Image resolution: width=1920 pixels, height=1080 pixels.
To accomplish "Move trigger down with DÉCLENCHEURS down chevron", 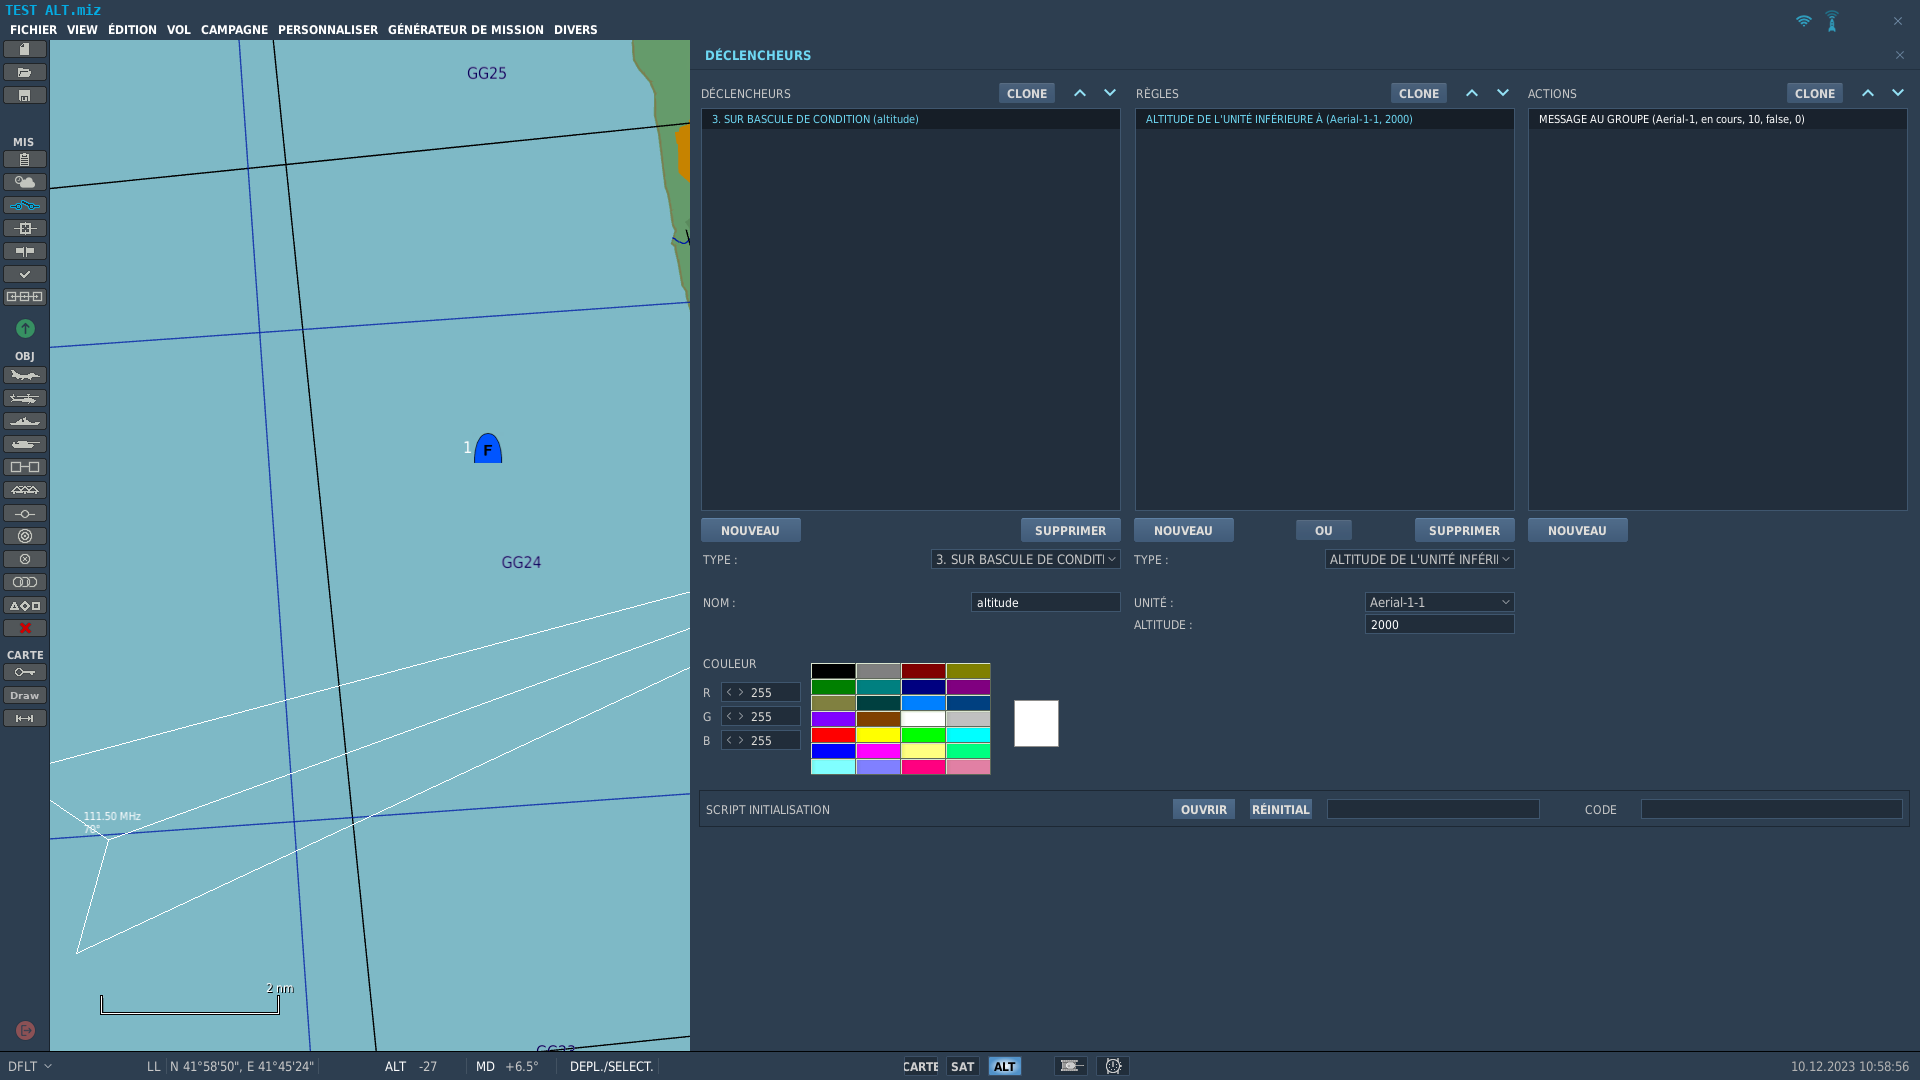I will pos(1110,93).
